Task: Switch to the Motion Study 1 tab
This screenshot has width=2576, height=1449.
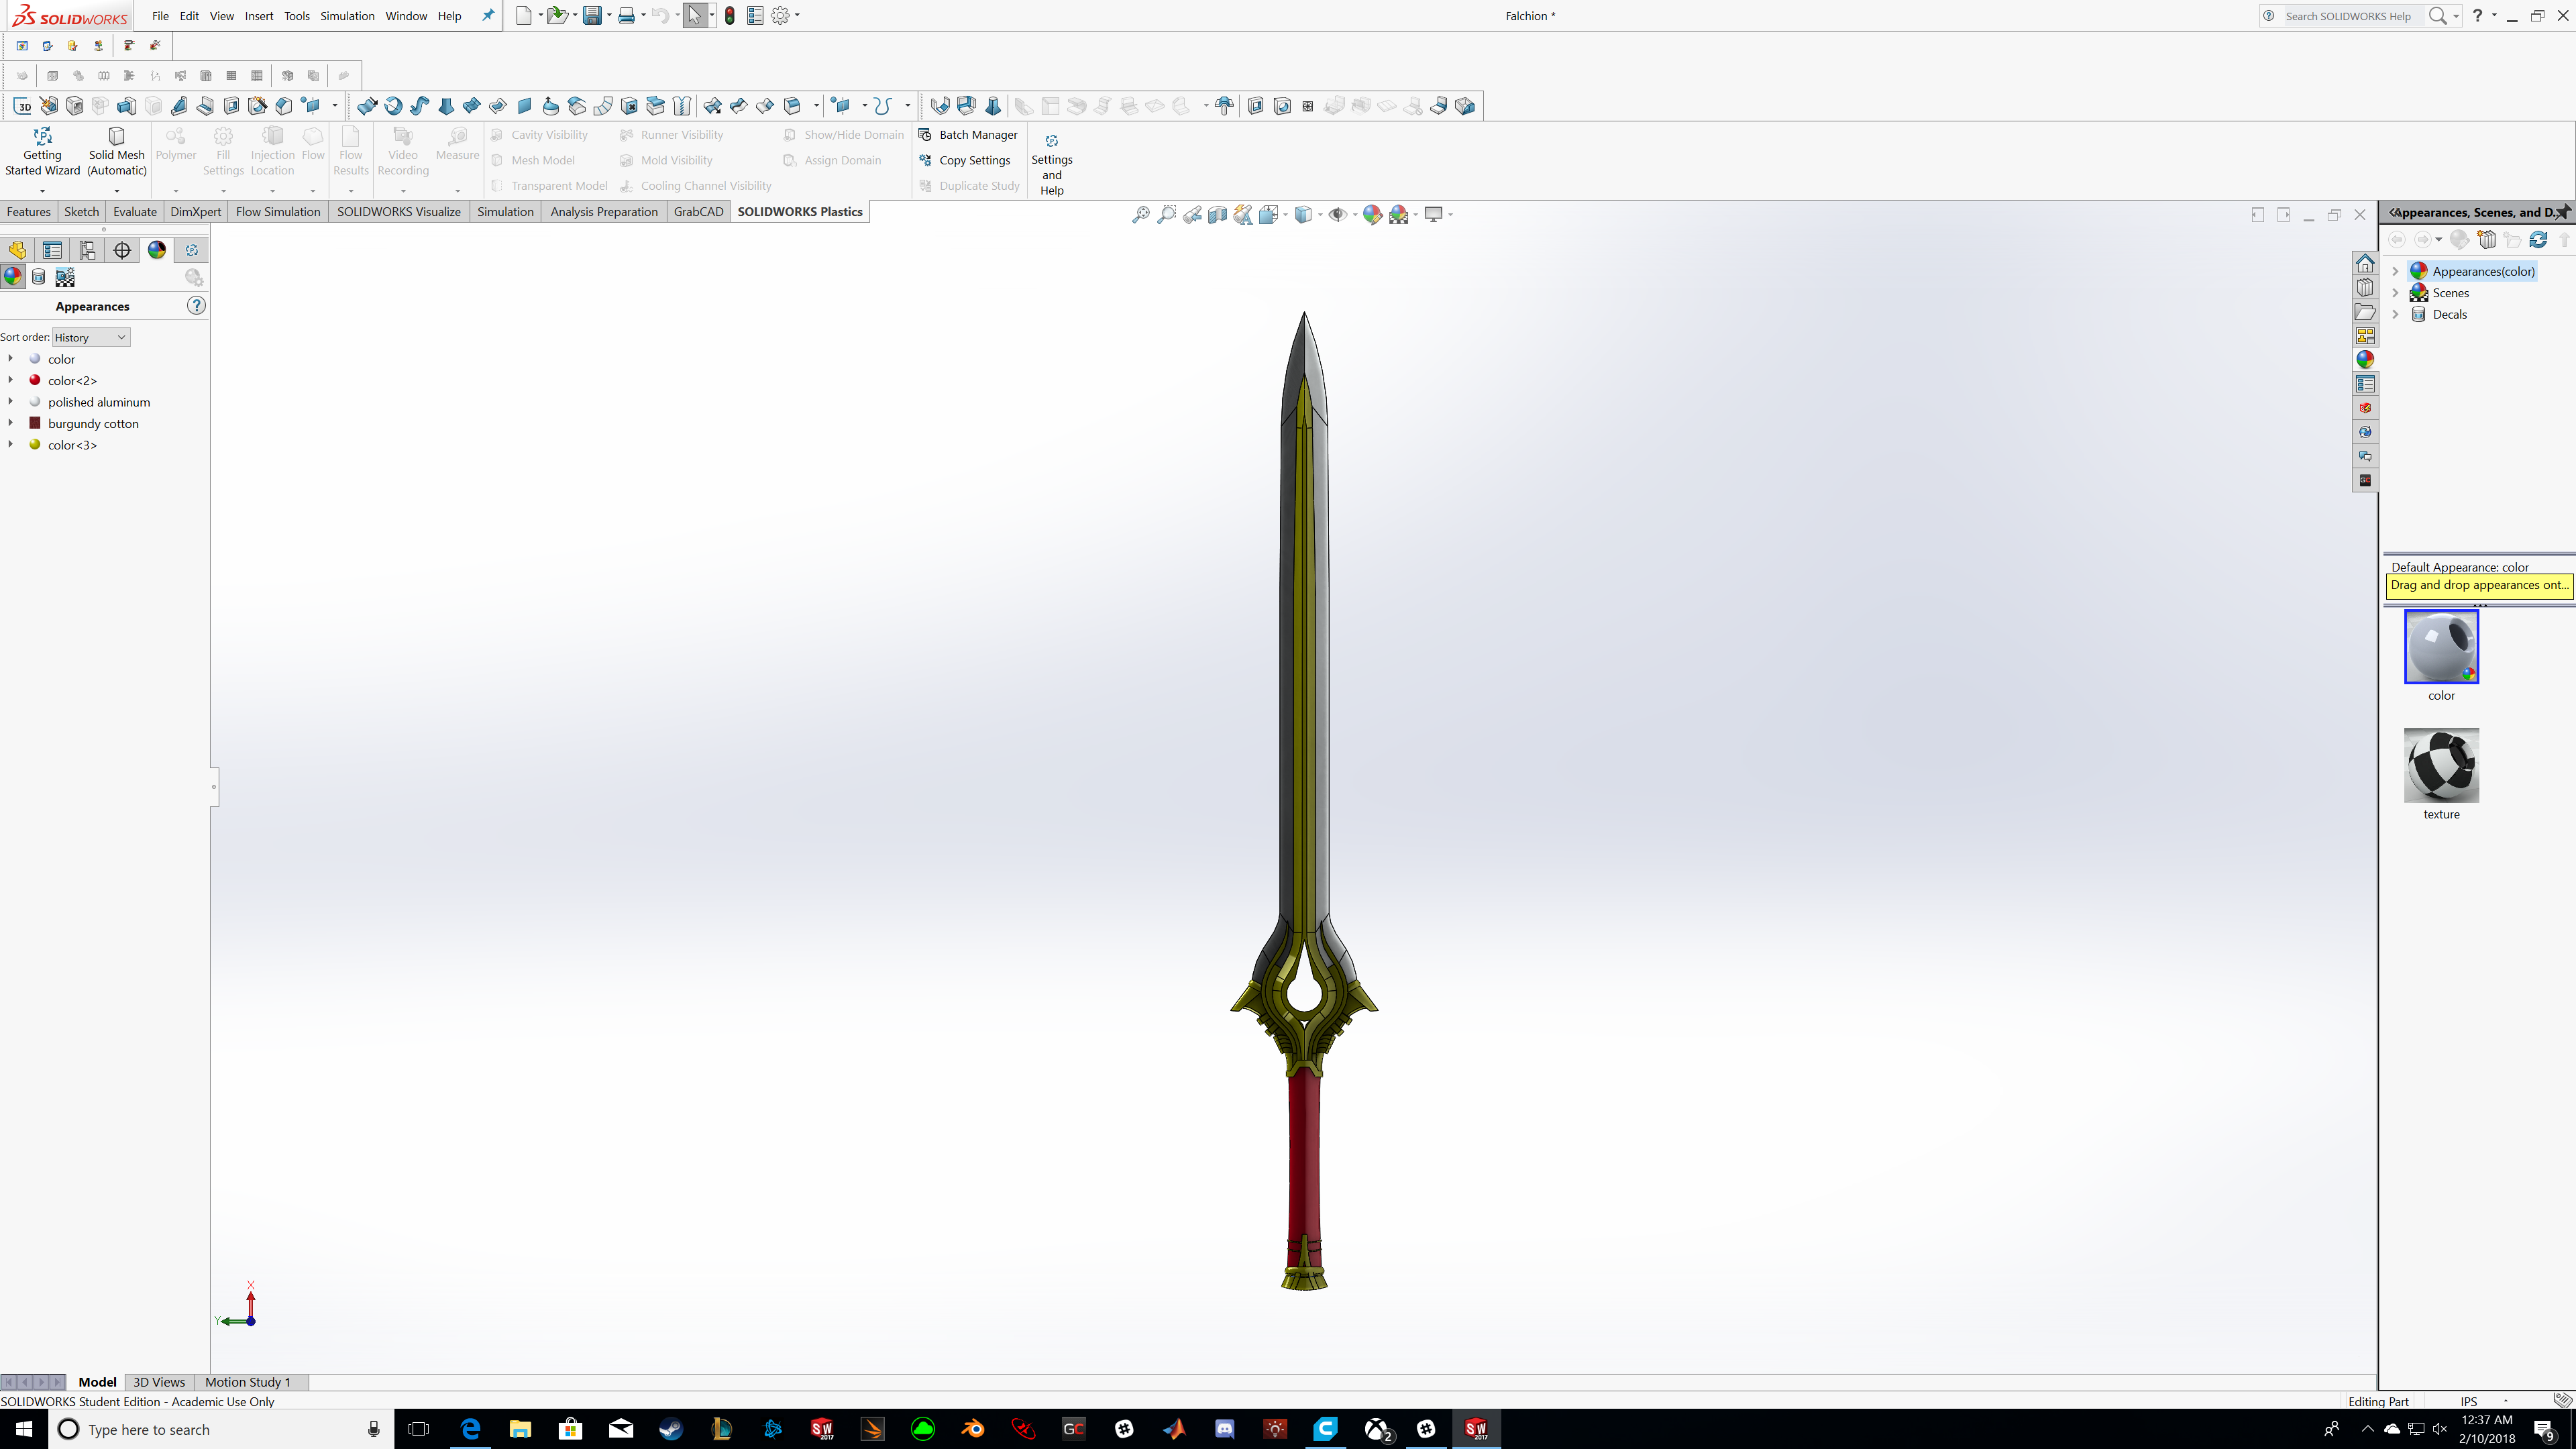Action: click(x=248, y=1382)
